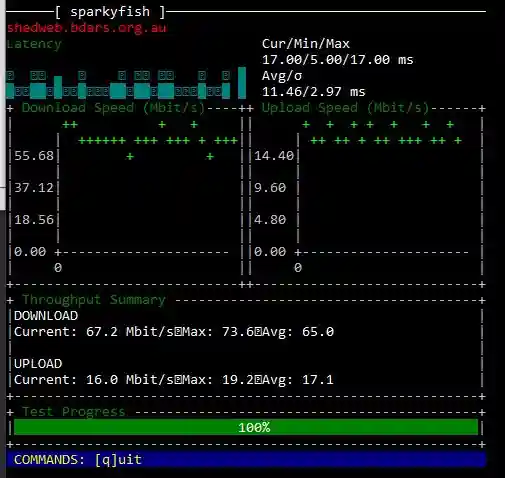Click the 55.68 download axis label

coord(34,156)
